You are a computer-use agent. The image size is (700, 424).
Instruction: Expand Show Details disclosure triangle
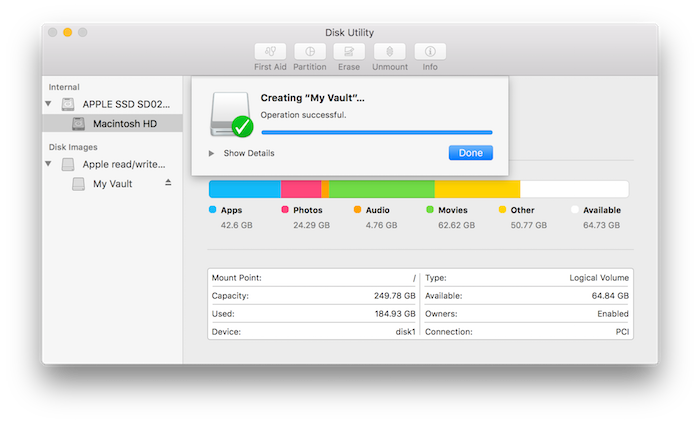(x=211, y=153)
